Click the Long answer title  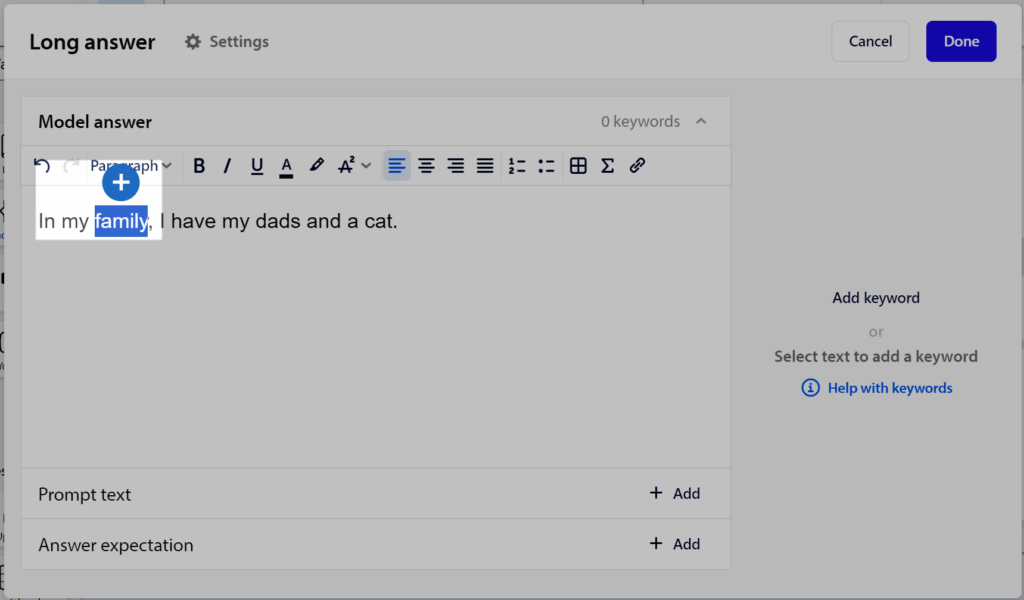click(92, 42)
